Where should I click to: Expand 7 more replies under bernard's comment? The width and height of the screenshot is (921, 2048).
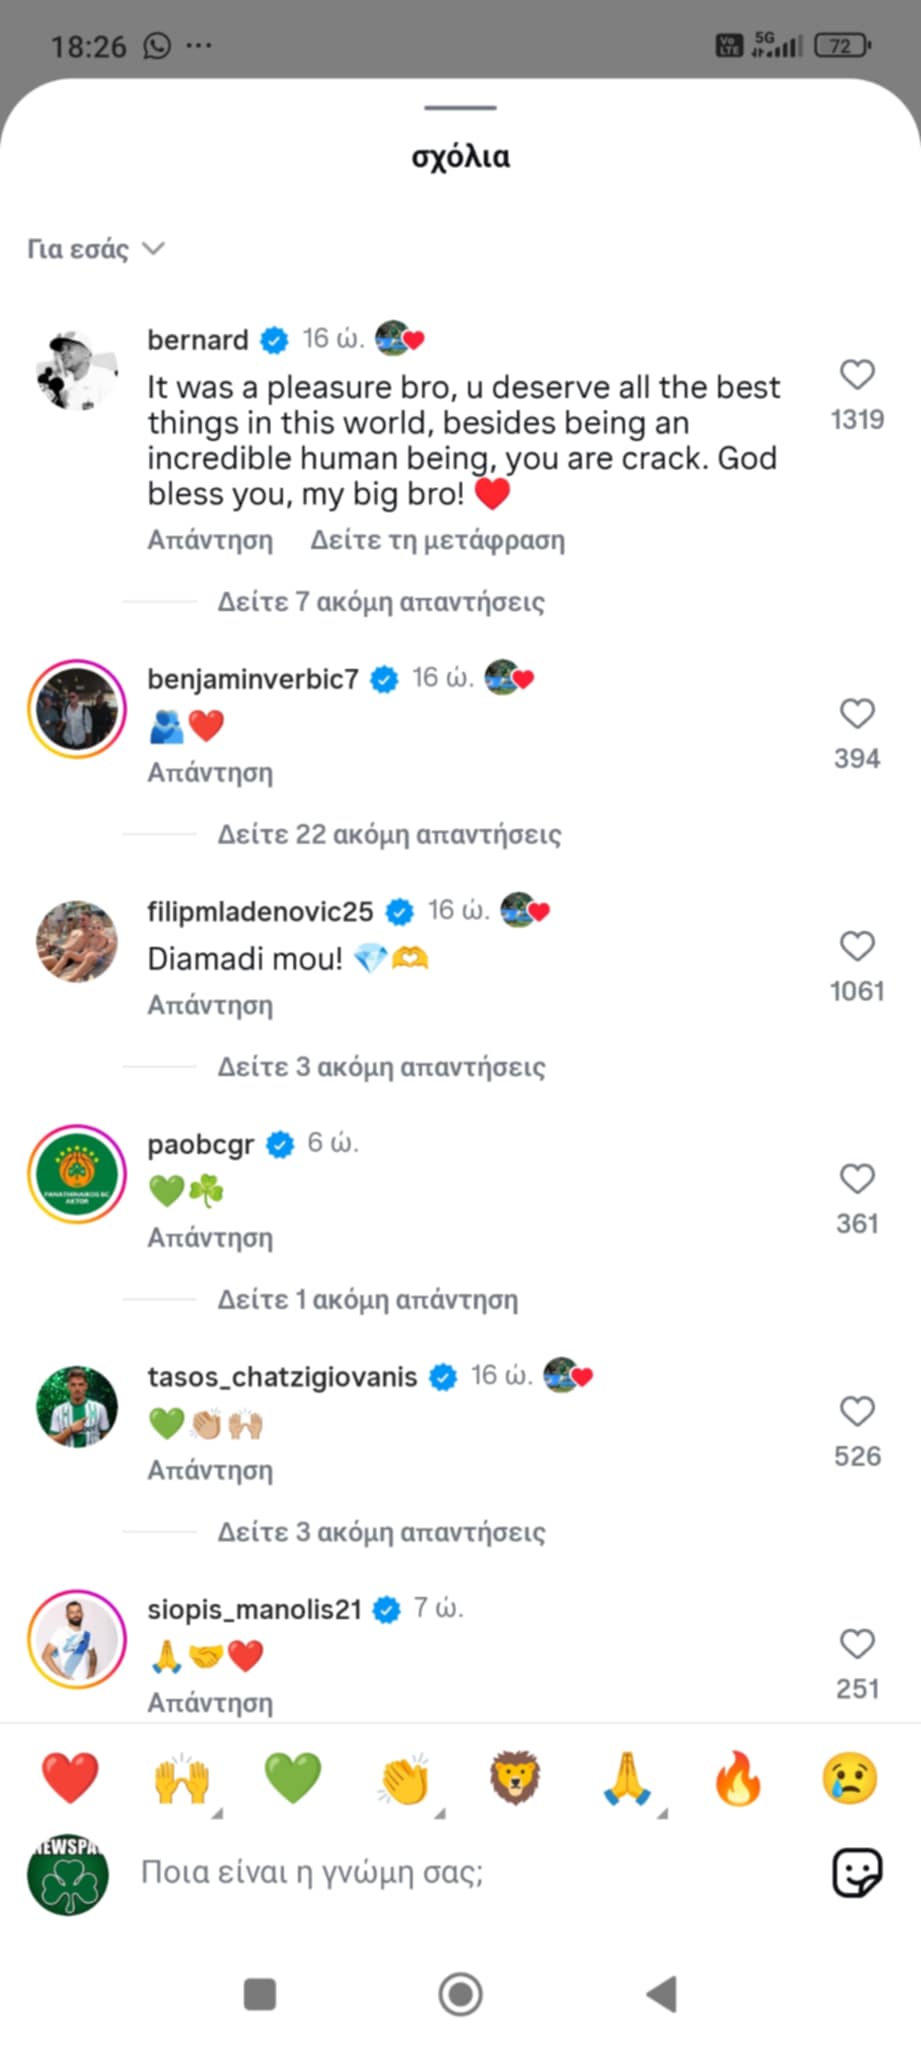tap(381, 602)
